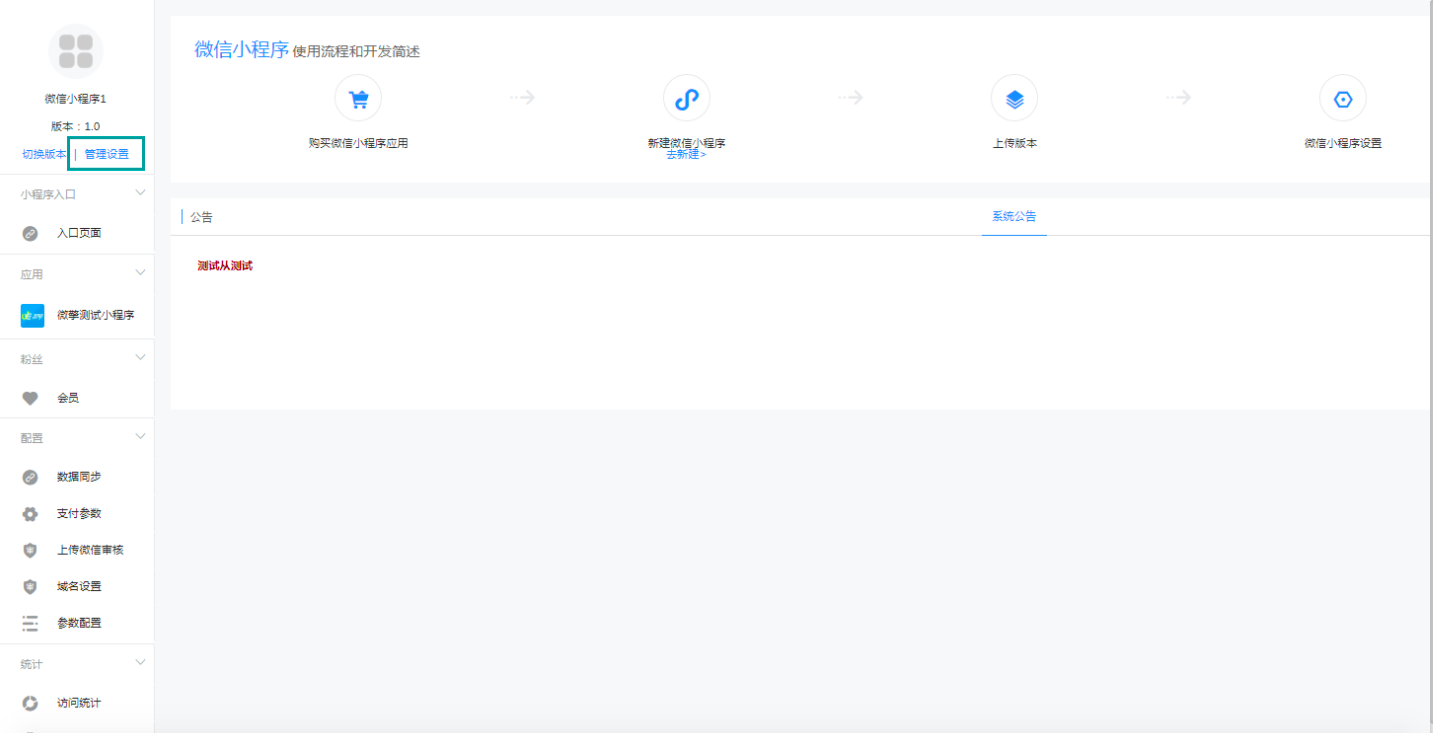
Task: Click the 版本：1.0 text
Action: (76, 126)
